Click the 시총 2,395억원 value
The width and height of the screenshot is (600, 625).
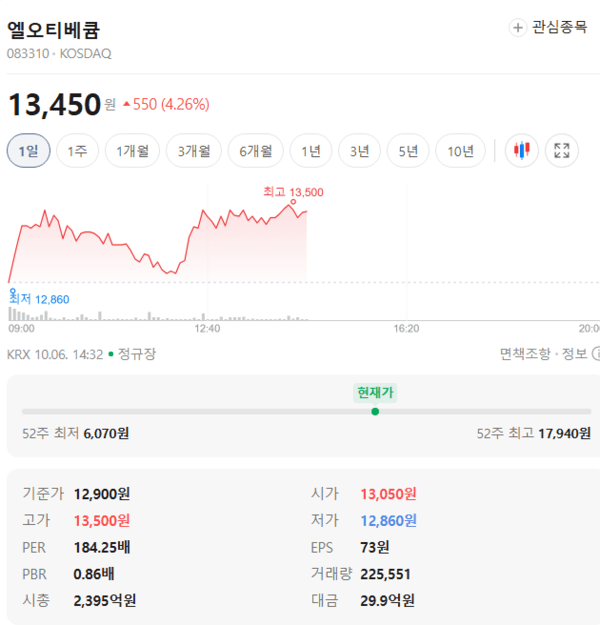[105, 600]
